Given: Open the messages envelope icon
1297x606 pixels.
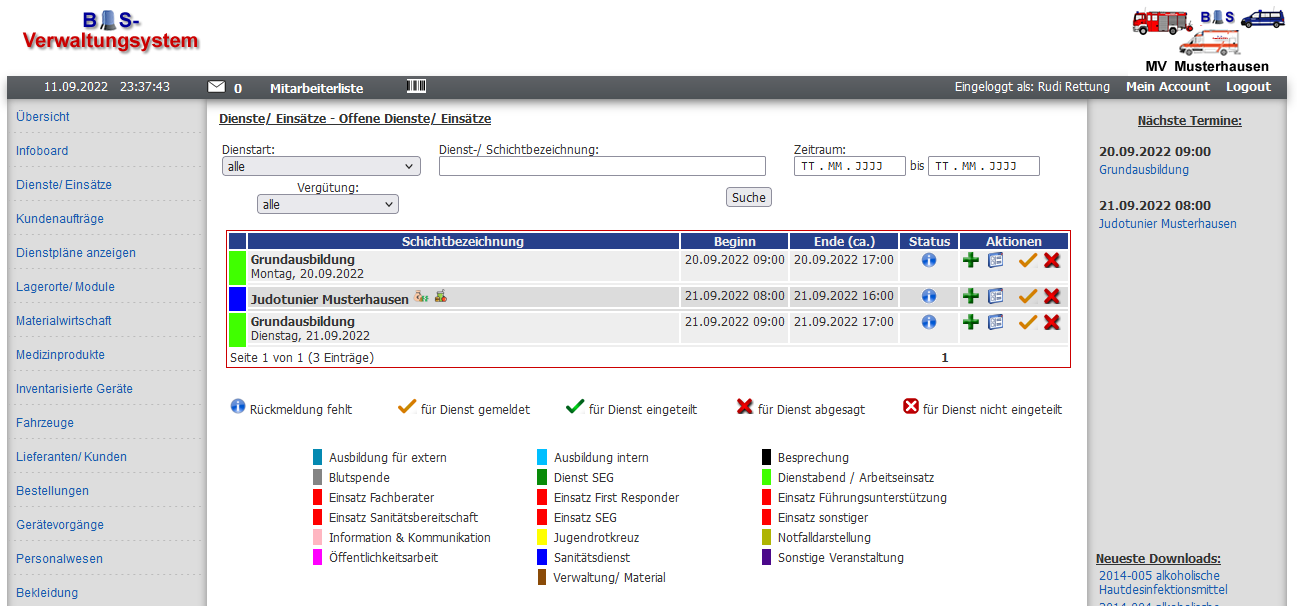Looking at the screenshot, I should coord(216,87).
